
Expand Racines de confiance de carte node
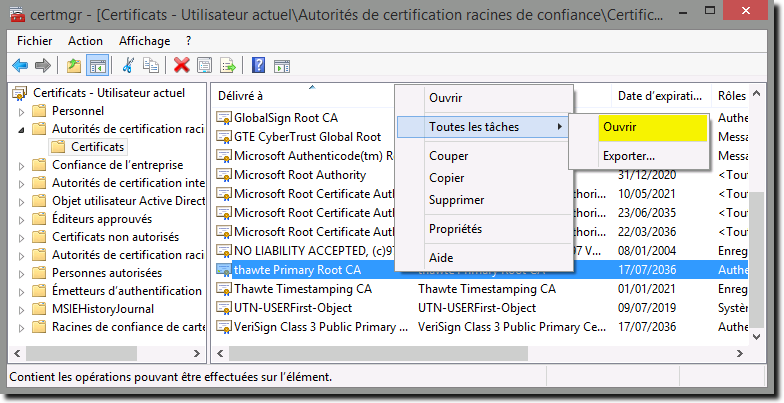pos(22,328)
